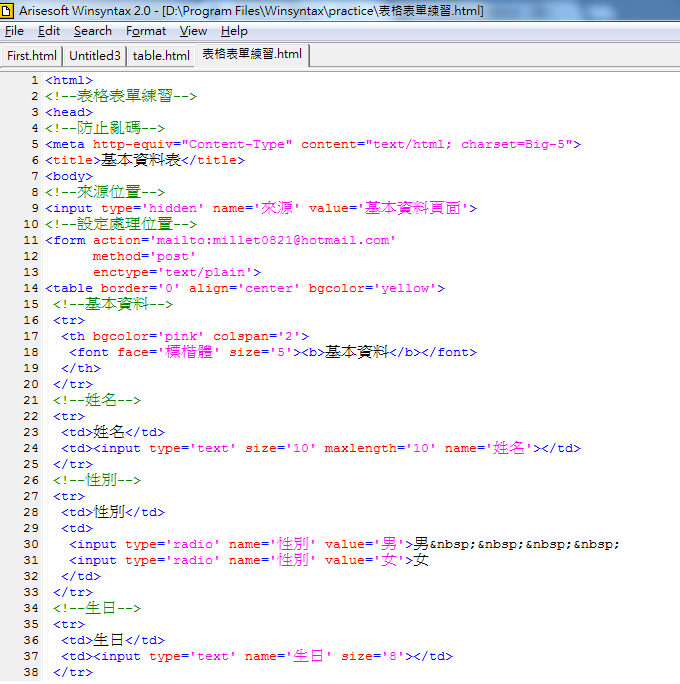Click the &nbsp; sequence on line 30
The width and height of the screenshot is (680, 684).
525,545
